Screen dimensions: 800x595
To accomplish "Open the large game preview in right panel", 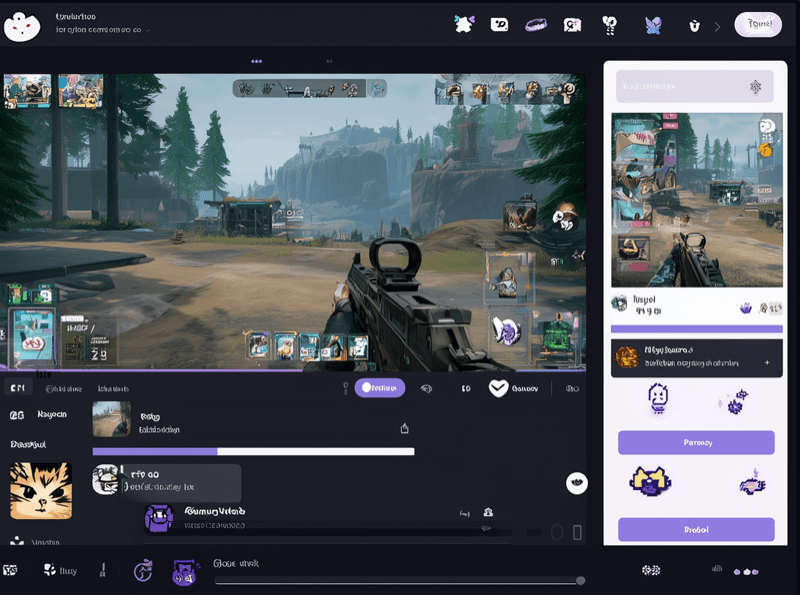I will point(697,200).
